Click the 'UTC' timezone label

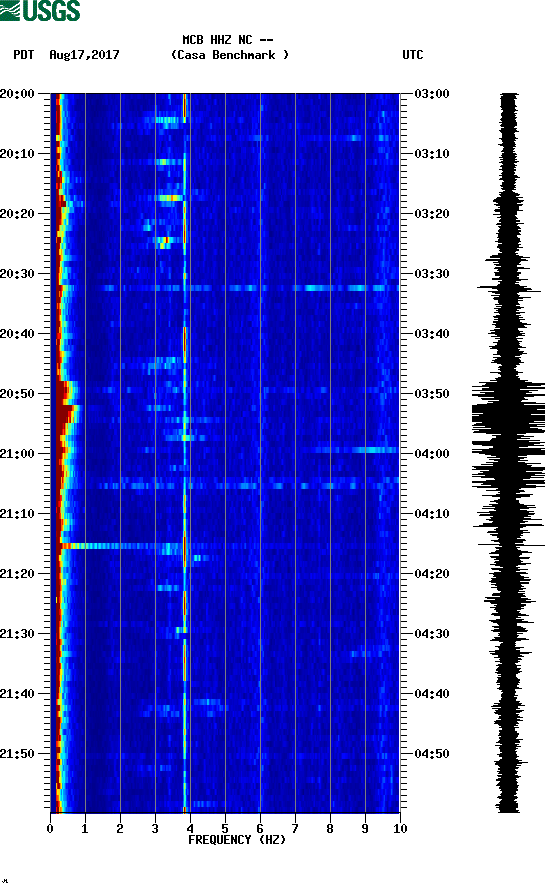tap(413, 55)
